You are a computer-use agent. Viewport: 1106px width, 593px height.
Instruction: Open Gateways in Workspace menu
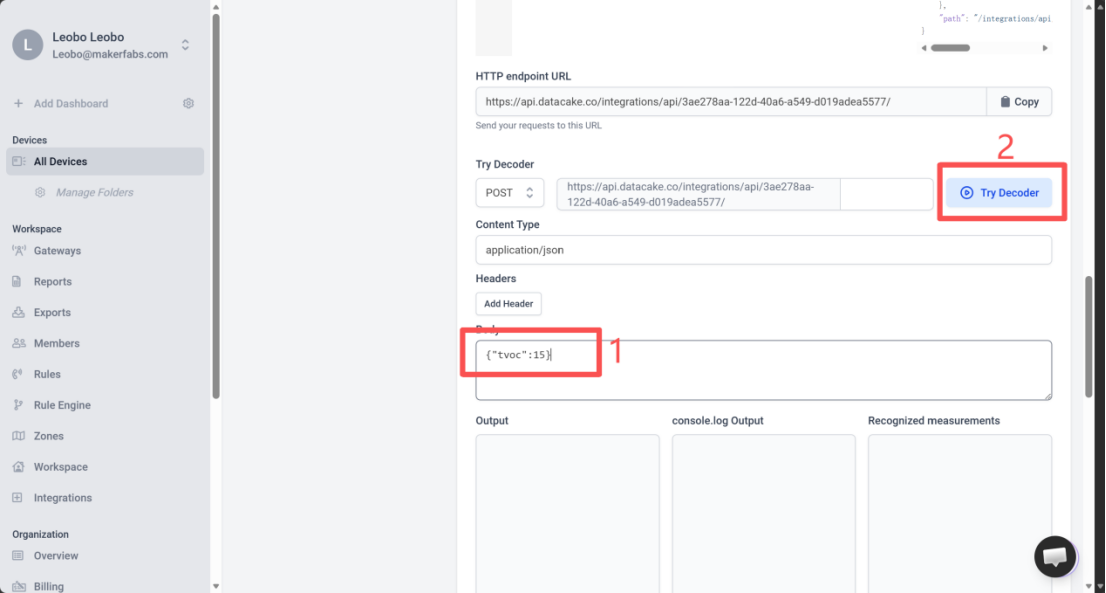pos(57,251)
